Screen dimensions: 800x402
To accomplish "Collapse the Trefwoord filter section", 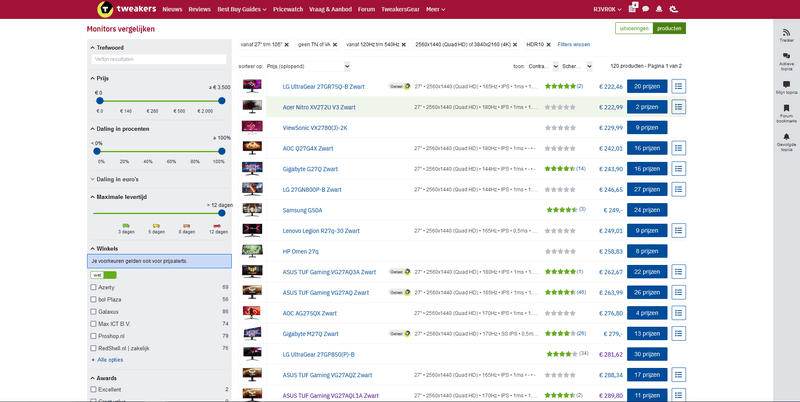I will pos(108,48).
